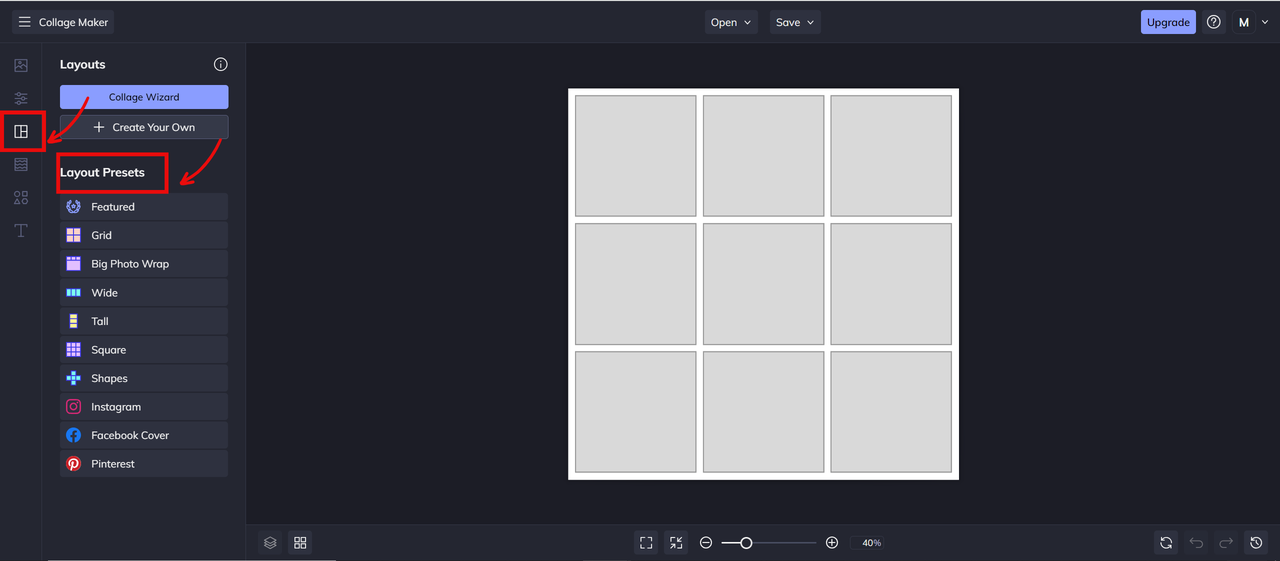Click the grid view icon in bottom bar
This screenshot has height=561, width=1280.
click(300, 543)
